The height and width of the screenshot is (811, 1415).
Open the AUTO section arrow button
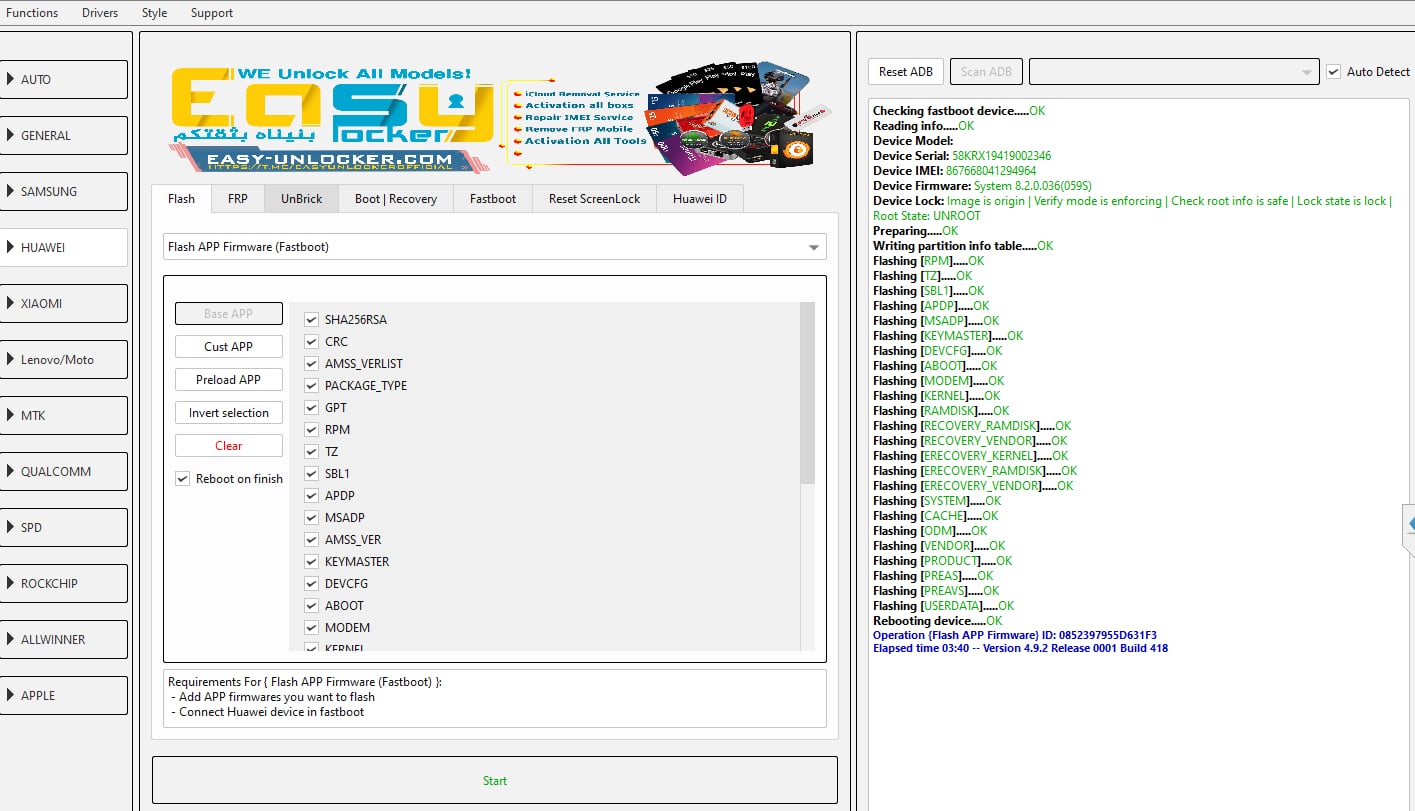point(64,79)
